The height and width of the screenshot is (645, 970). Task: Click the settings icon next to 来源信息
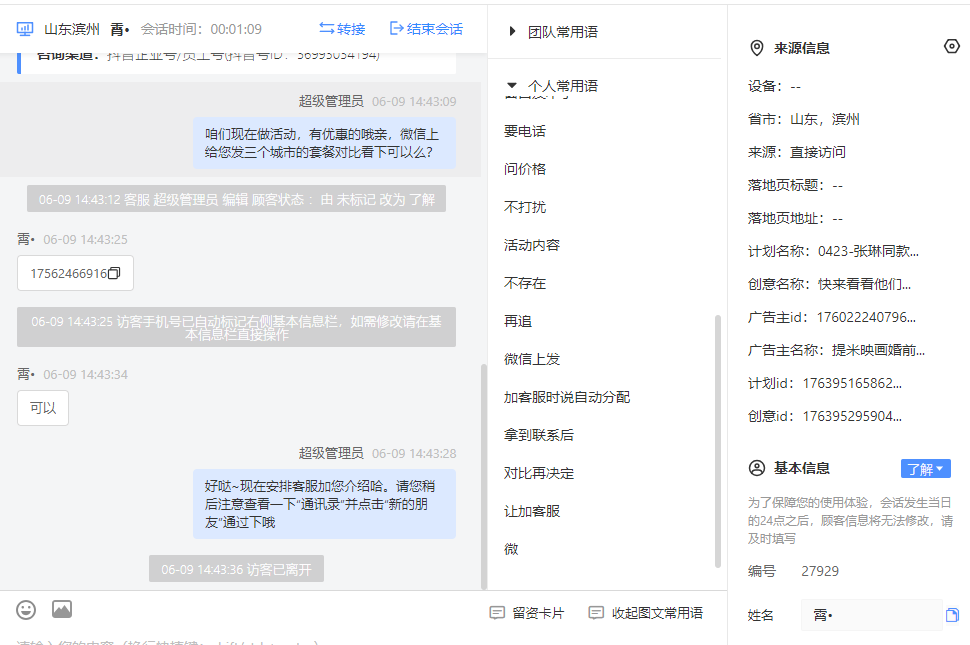(951, 46)
